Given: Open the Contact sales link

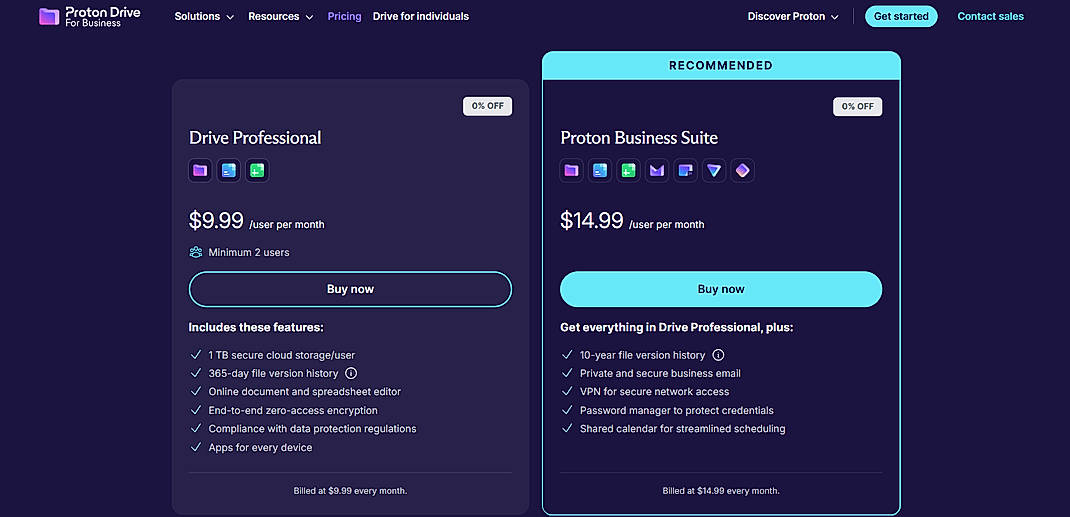Looking at the screenshot, I should 990,16.
